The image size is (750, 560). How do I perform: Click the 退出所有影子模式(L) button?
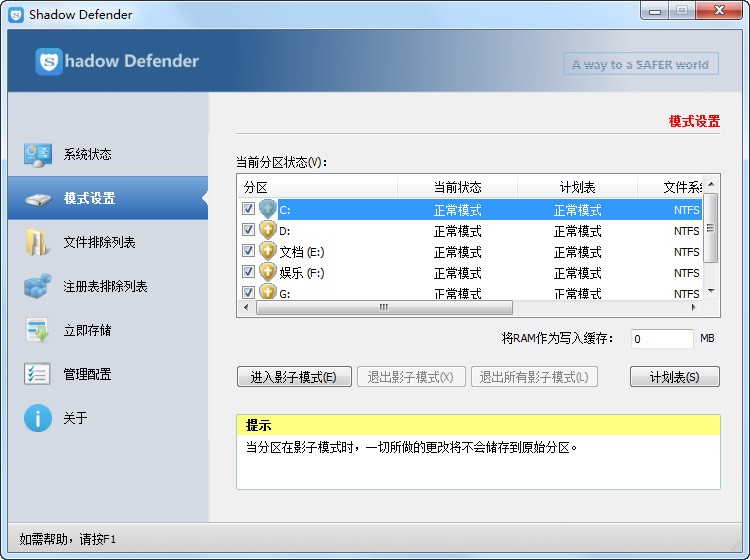click(x=534, y=377)
